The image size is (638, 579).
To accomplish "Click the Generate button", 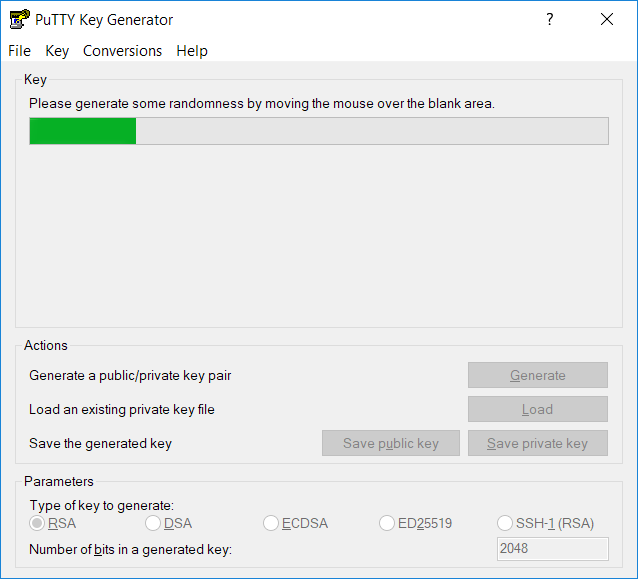I will [x=537, y=375].
